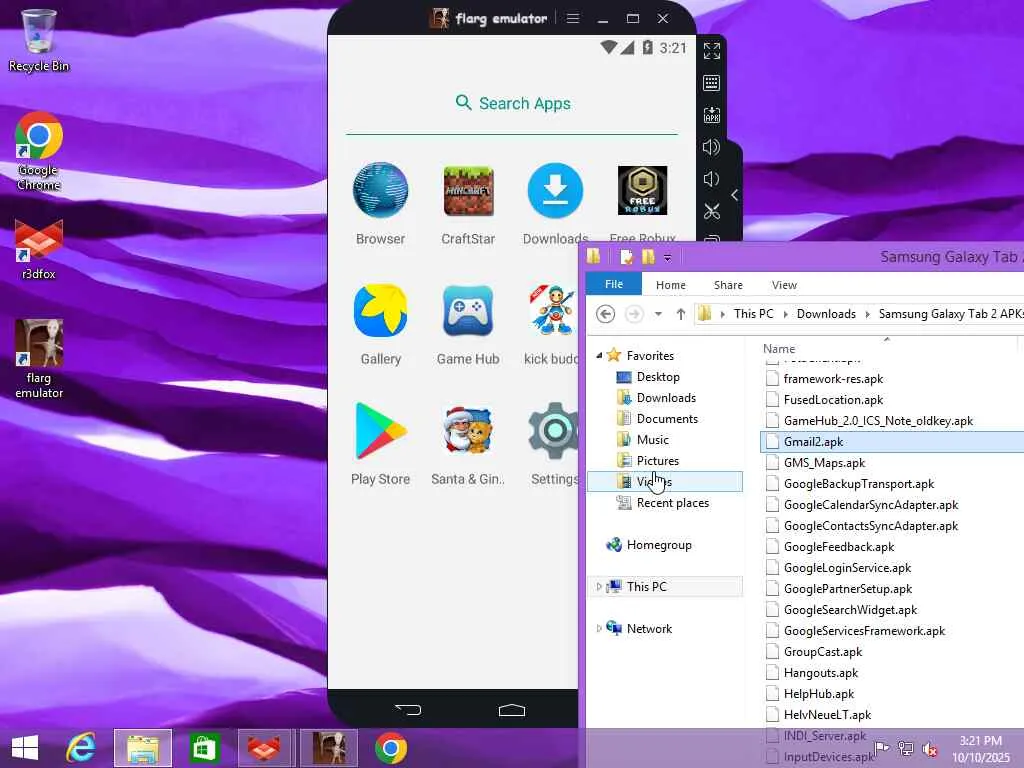Open the flarg emulator desktop shortcut
This screenshot has width=1024, height=768.
coord(39,359)
